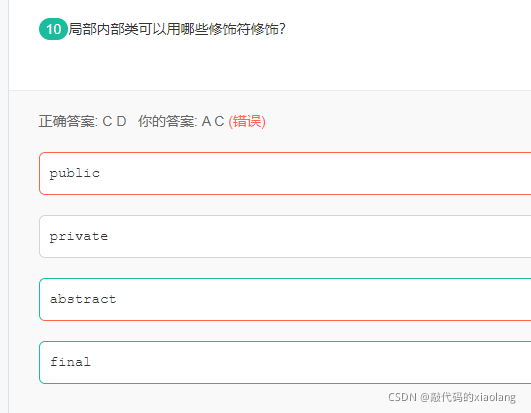Screen dimensions: 531x413
Task: Click the CSDN watermark text
Action: point(402,397)
